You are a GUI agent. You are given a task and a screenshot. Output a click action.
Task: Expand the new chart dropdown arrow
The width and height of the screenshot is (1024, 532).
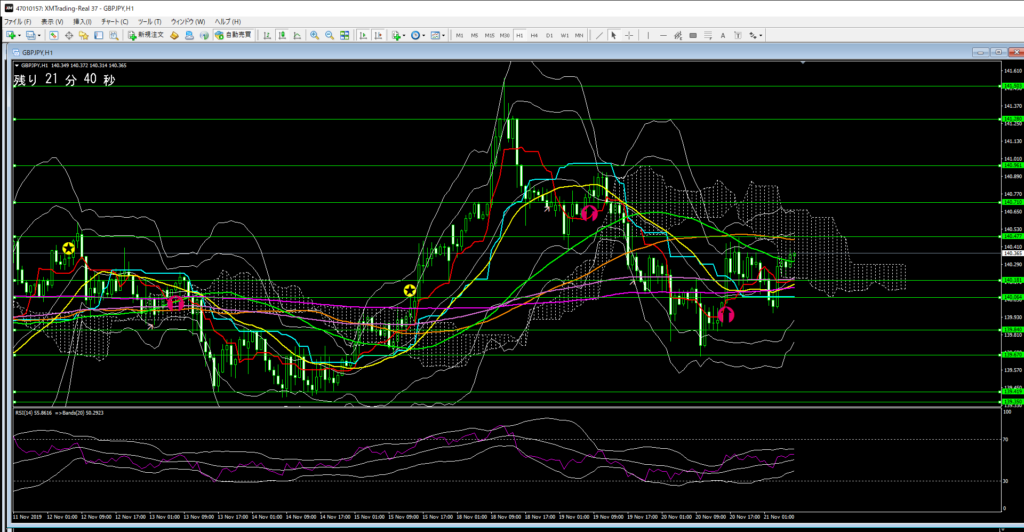20,35
